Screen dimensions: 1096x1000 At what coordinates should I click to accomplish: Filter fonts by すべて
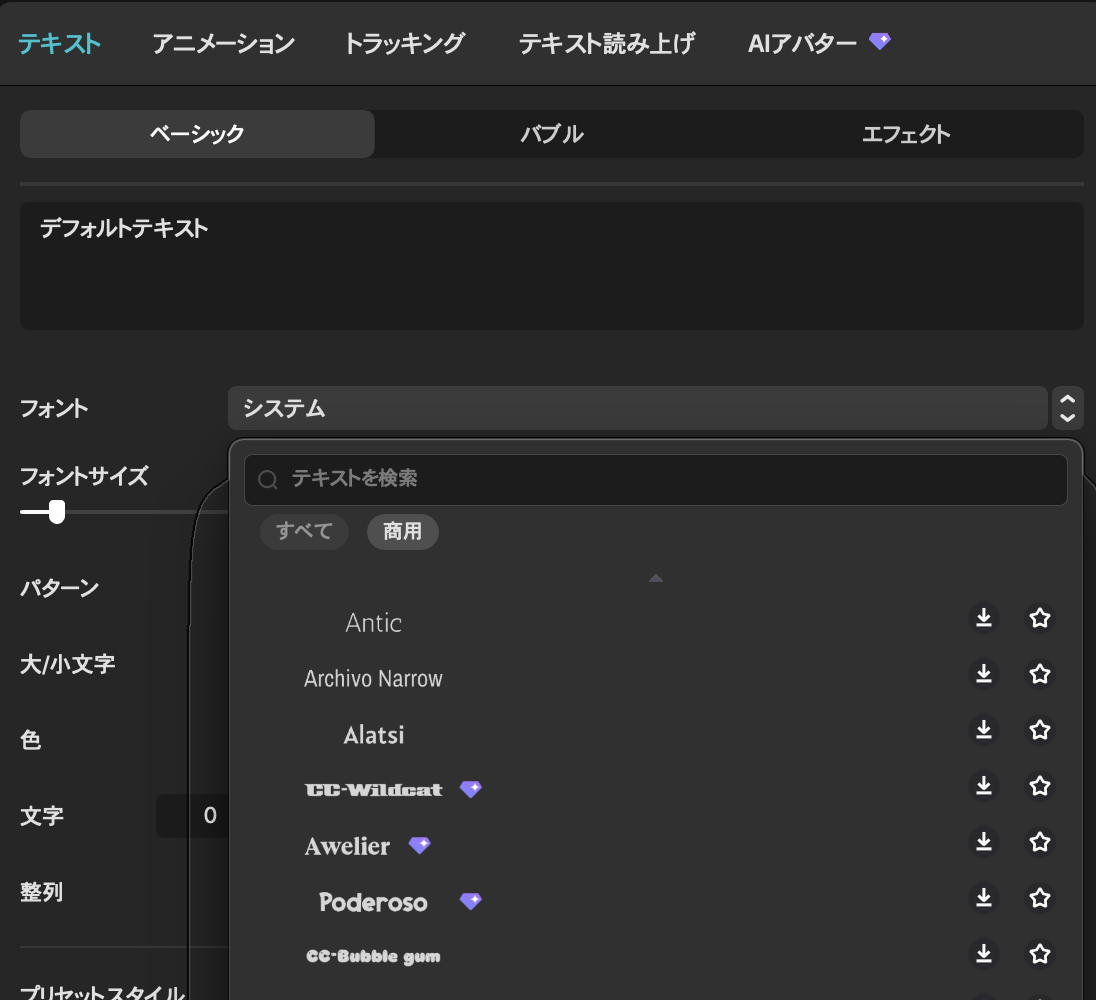304,532
